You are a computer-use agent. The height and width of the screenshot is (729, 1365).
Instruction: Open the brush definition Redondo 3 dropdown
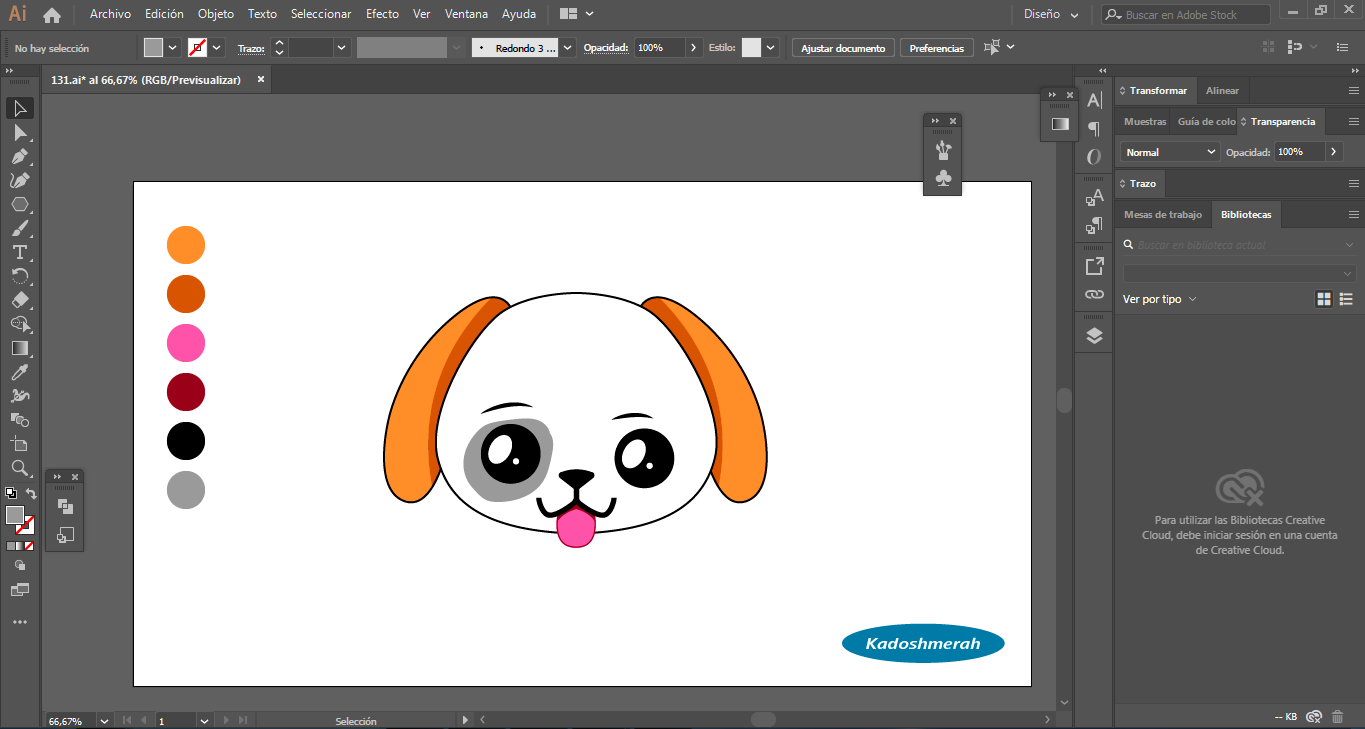point(568,48)
